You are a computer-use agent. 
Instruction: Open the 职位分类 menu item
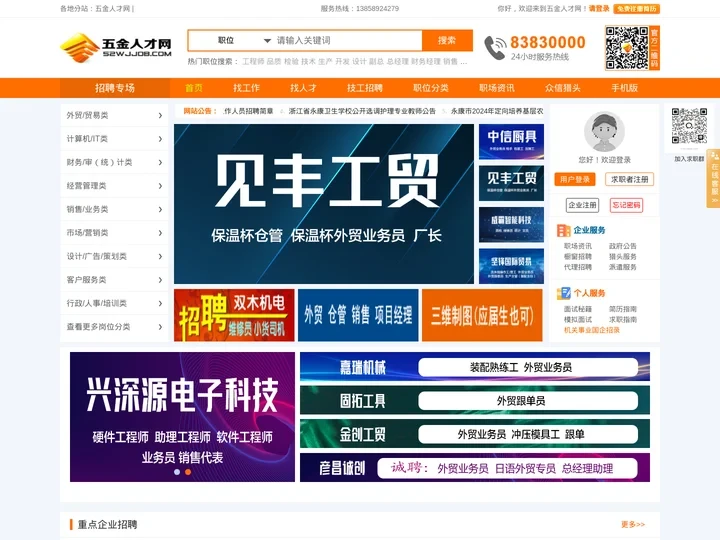431,88
